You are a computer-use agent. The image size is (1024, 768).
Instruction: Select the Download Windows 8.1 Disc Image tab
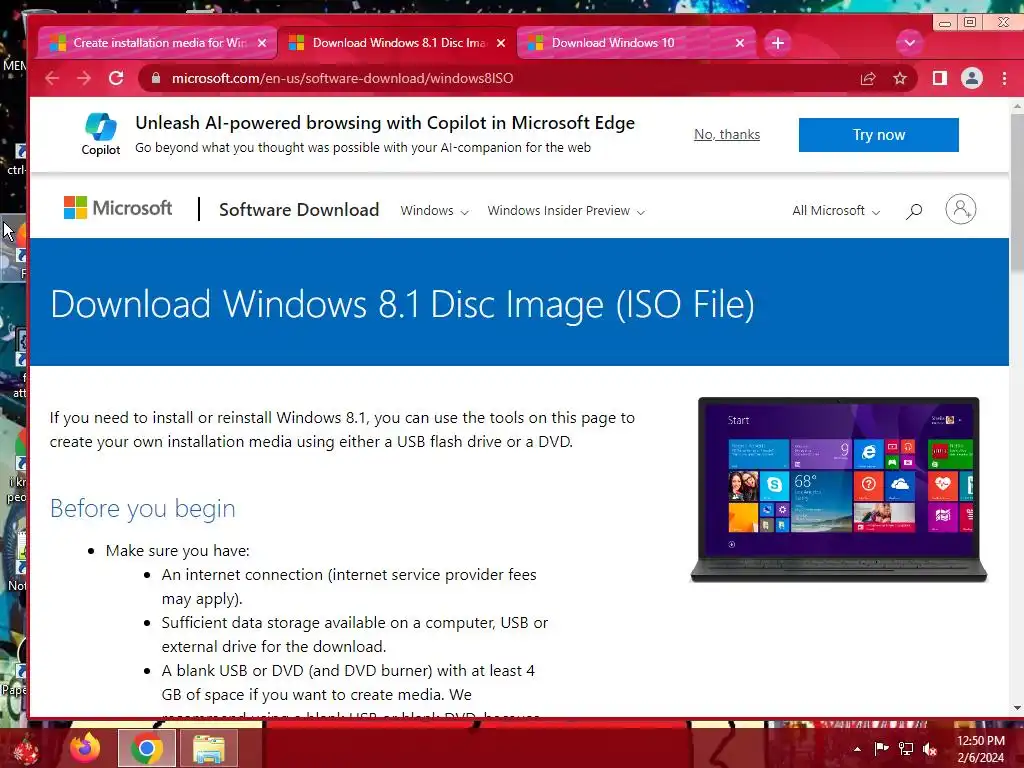(x=396, y=43)
